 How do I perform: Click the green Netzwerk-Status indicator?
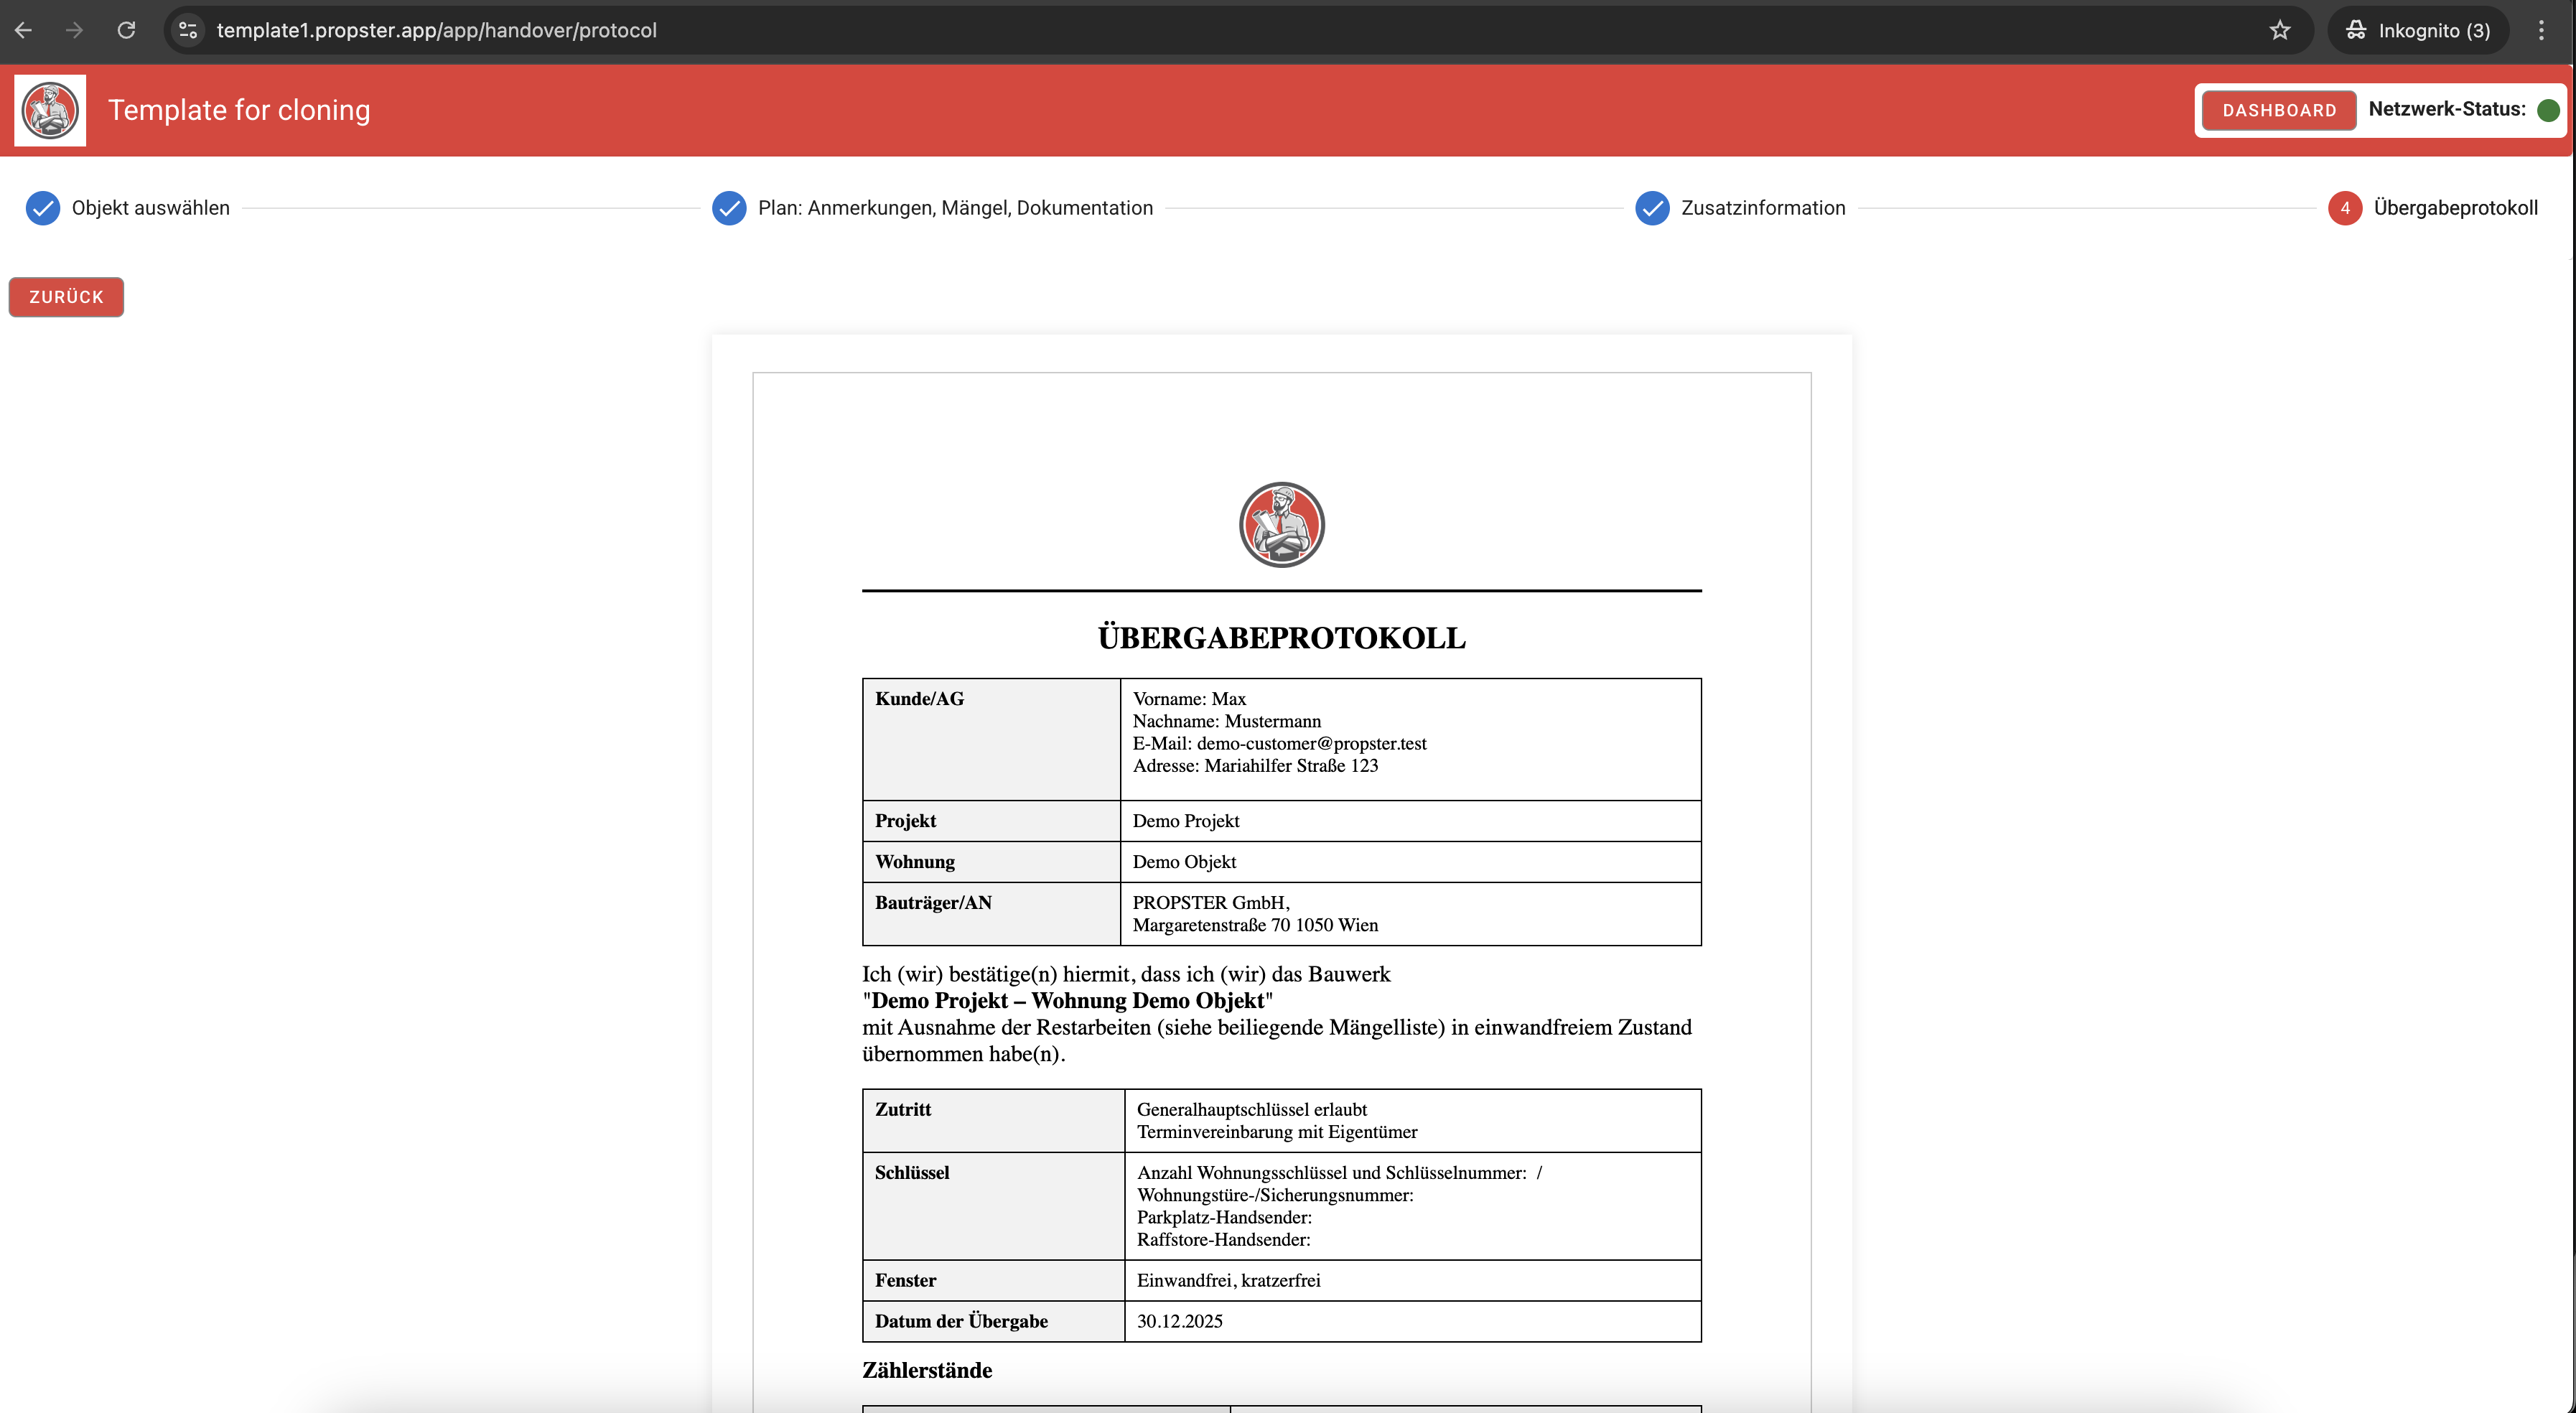coord(2548,110)
